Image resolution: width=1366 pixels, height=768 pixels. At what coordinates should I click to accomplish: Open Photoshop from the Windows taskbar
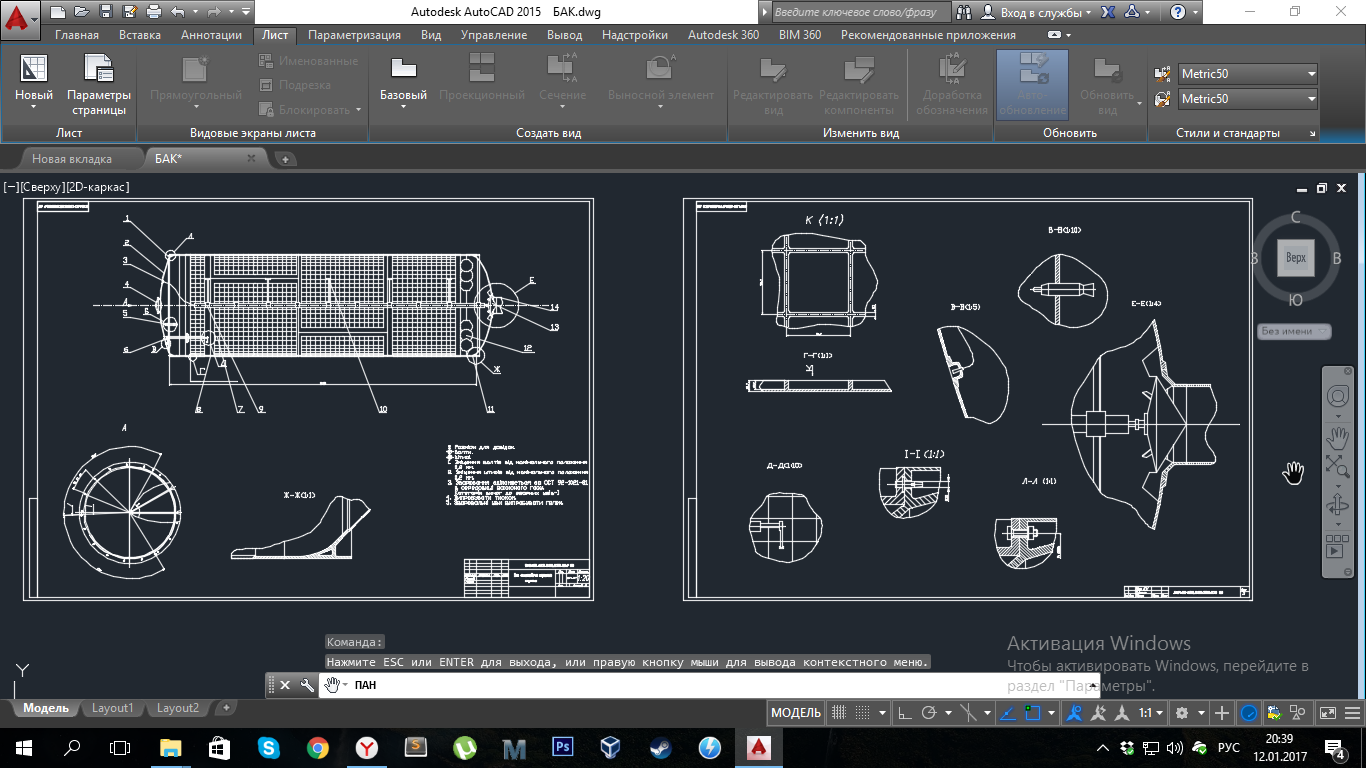pos(562,747)
